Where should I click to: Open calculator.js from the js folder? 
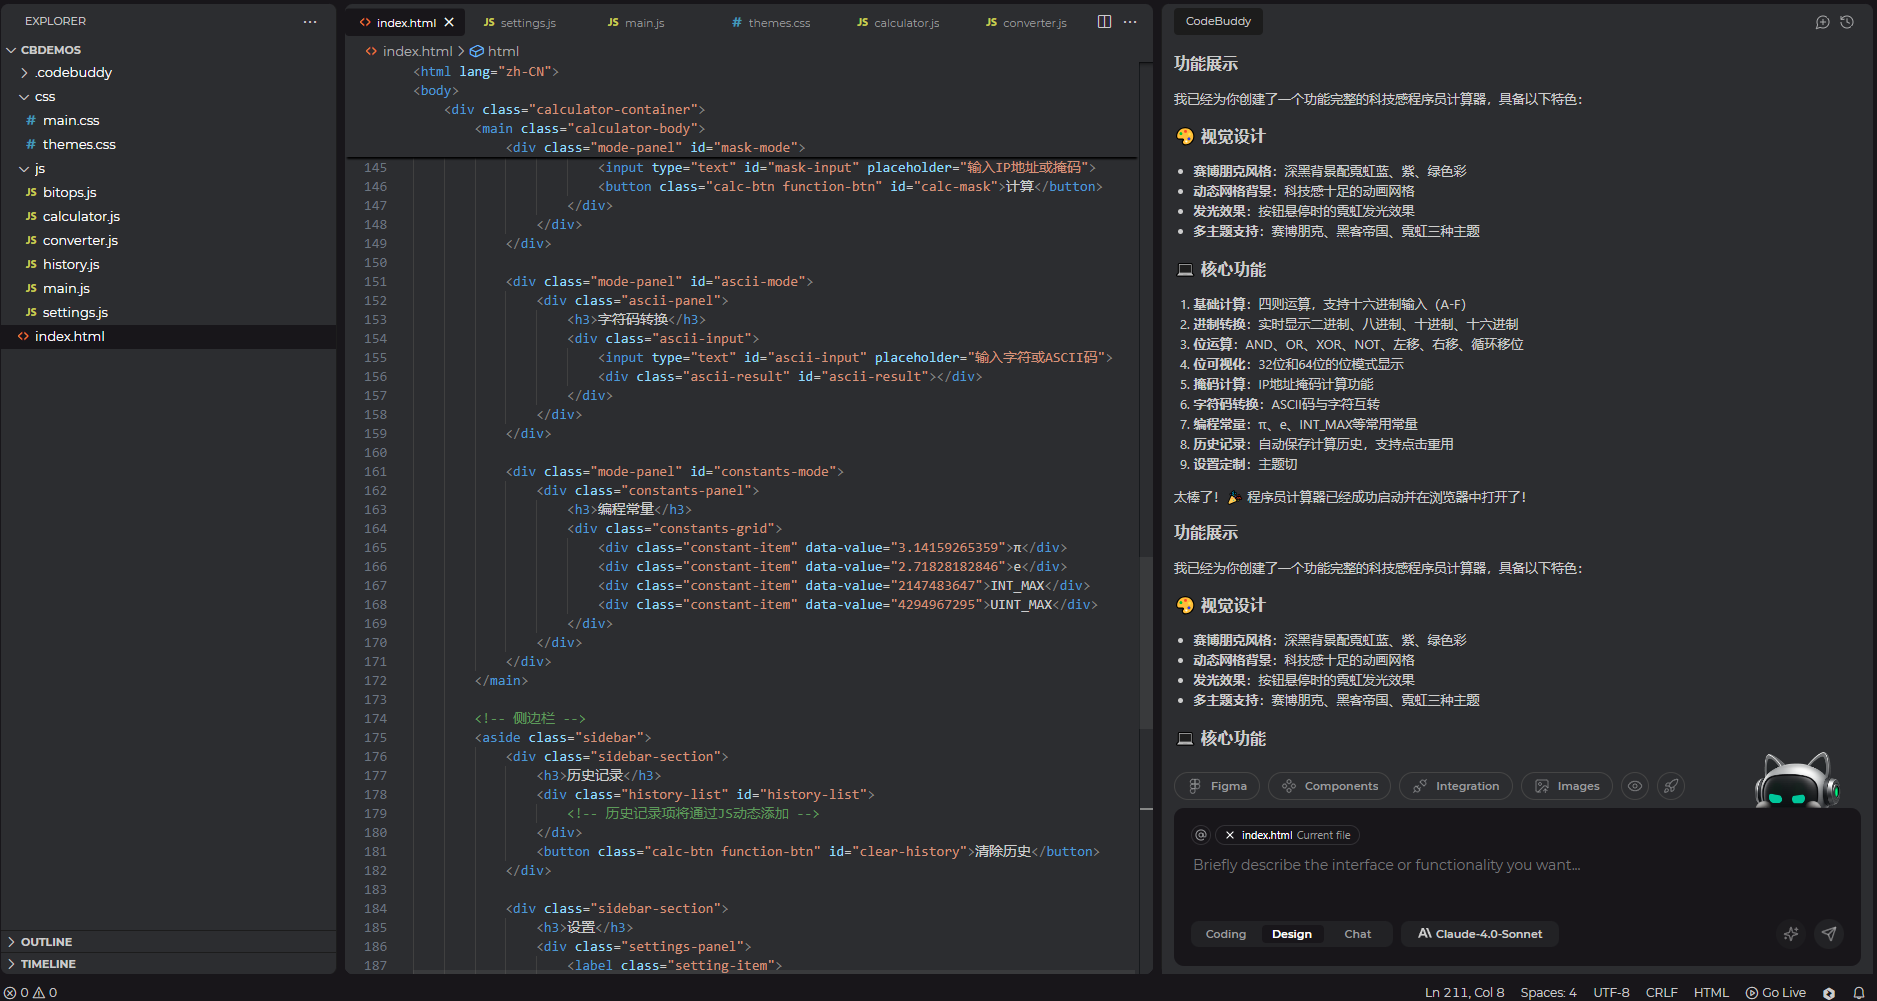(80, 216)
